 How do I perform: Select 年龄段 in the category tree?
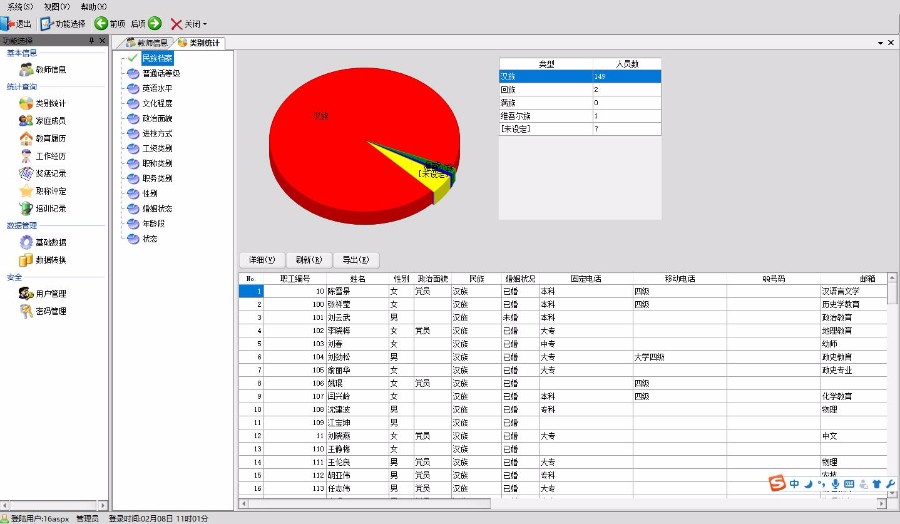click(153, 223)
